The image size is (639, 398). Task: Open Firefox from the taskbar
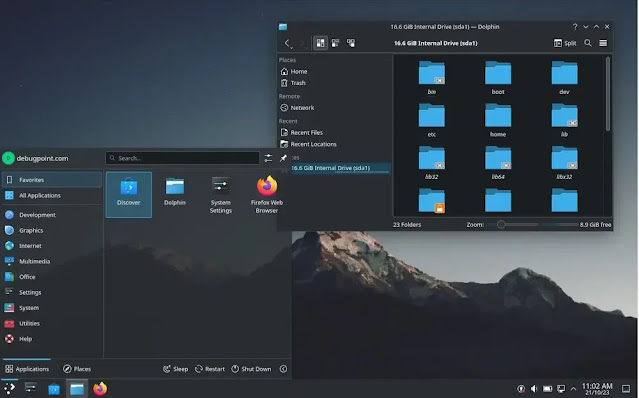coord(100,389)
